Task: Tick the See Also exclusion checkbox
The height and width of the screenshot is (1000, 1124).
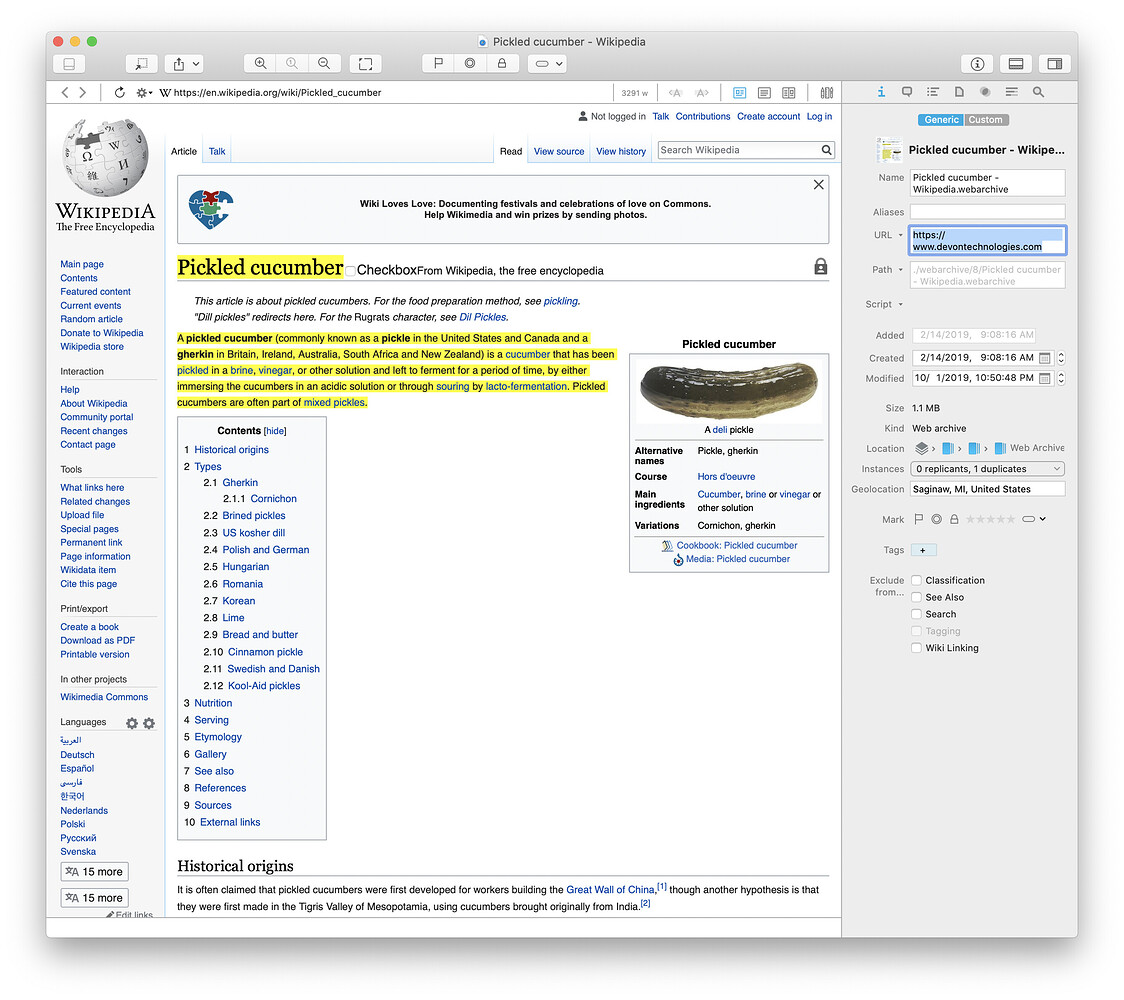Action: tap(916, 596)
